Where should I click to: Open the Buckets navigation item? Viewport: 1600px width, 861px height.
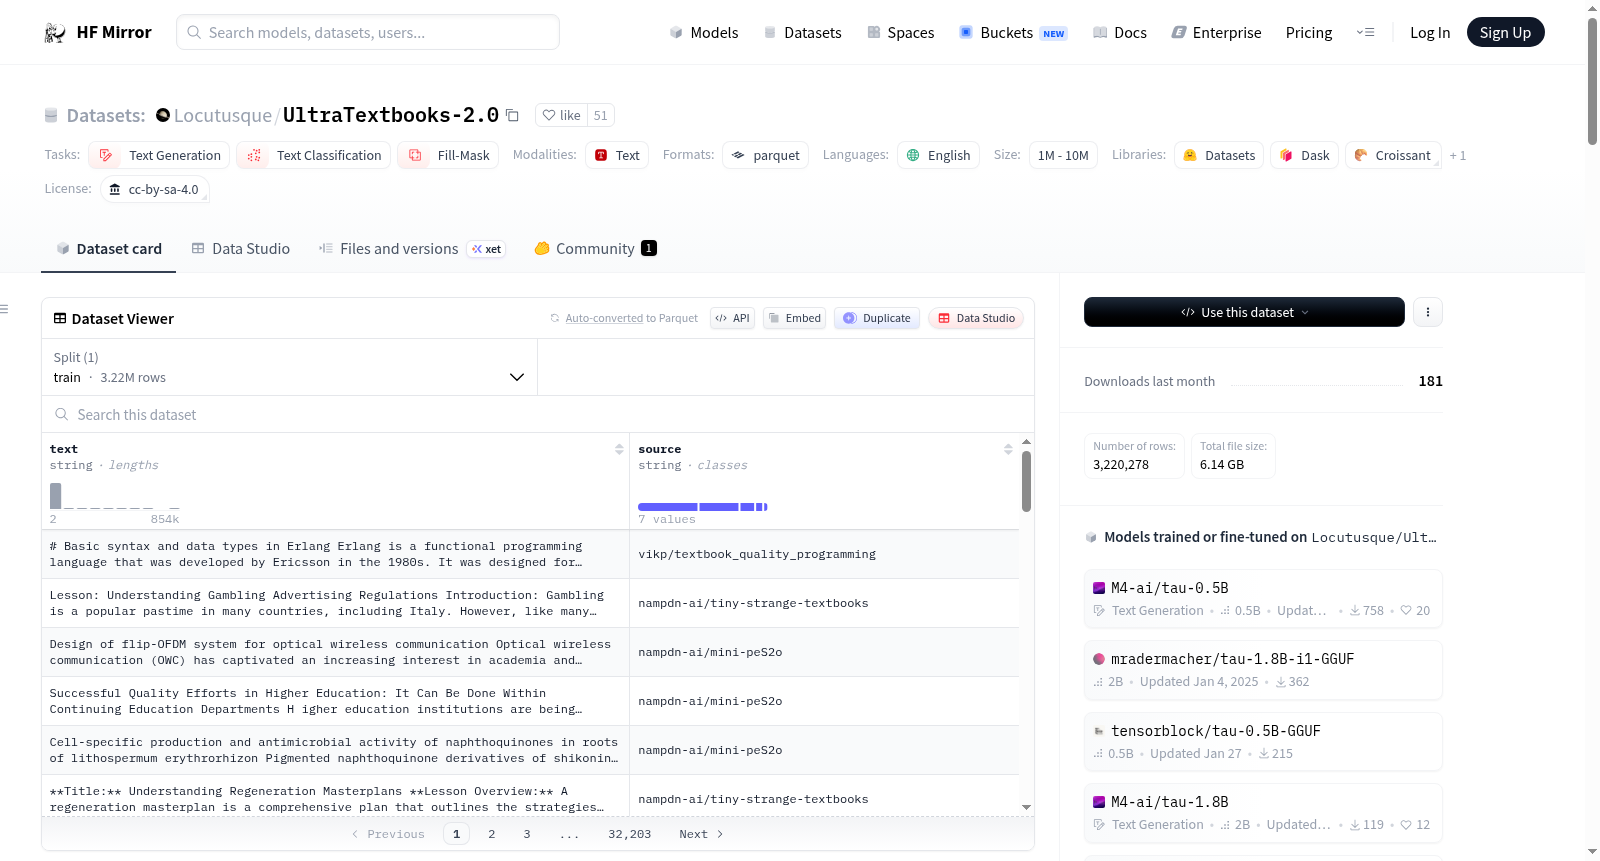click(1014, 33)
